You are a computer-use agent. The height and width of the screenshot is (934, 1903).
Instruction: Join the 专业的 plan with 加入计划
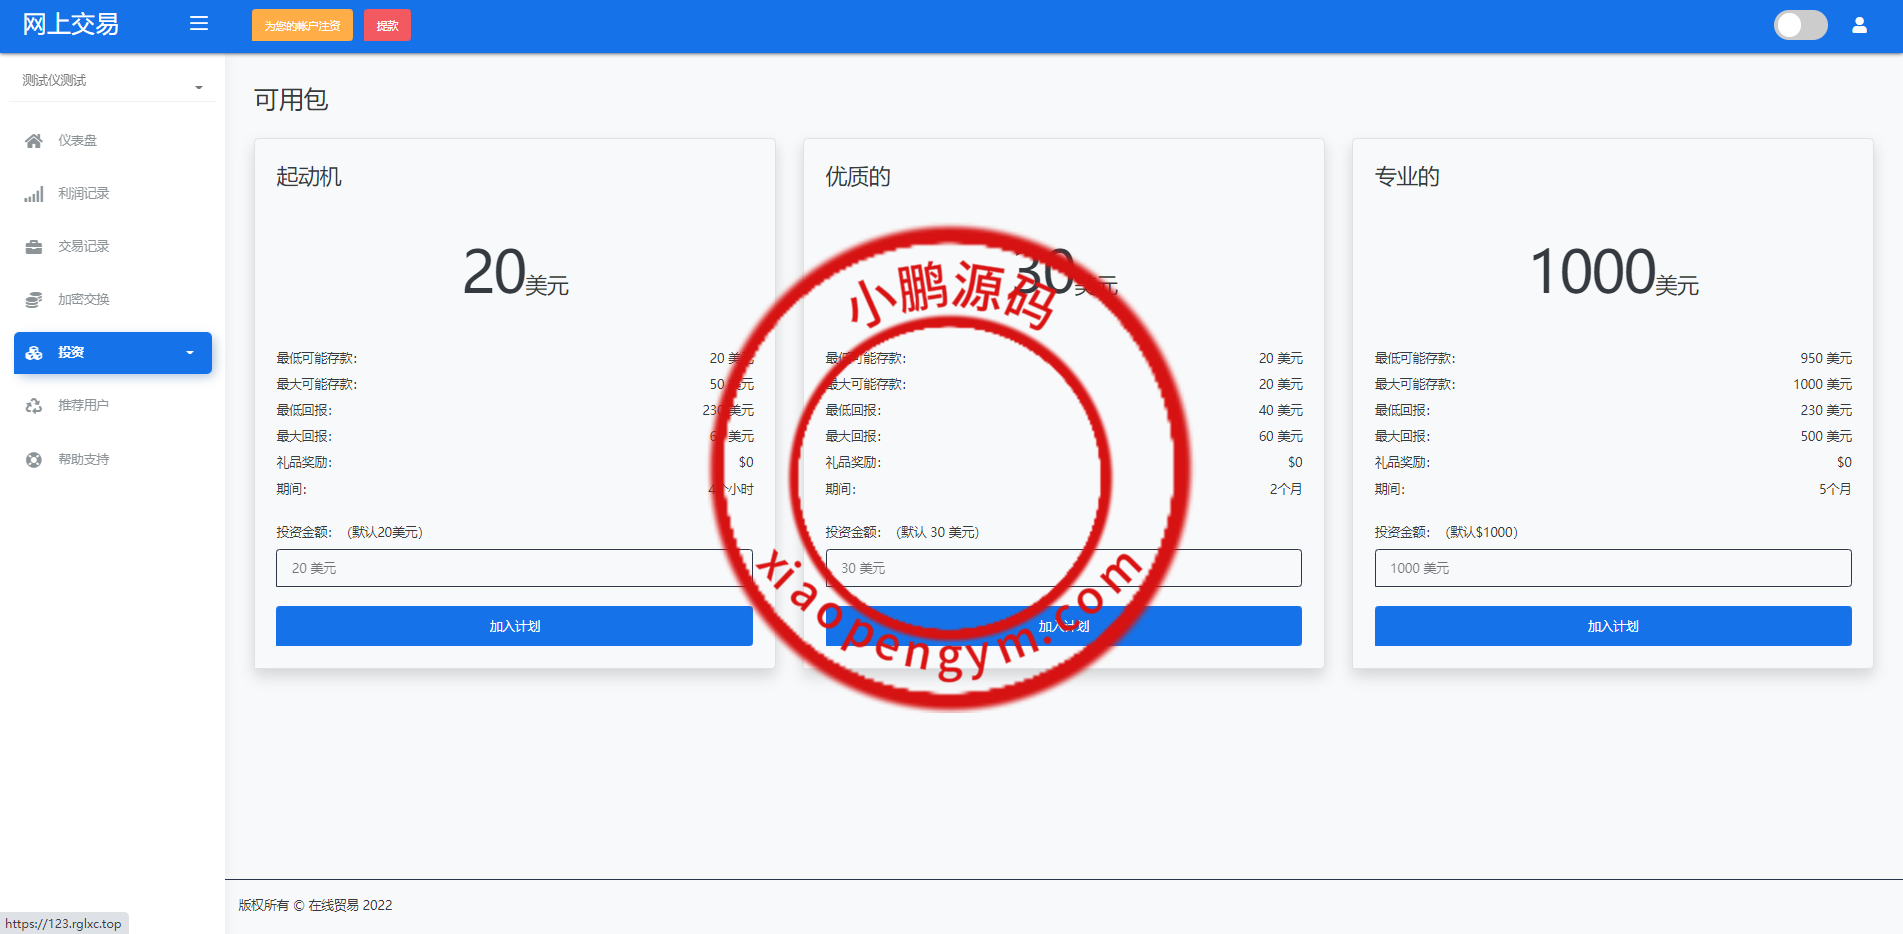coord(1612,626)
